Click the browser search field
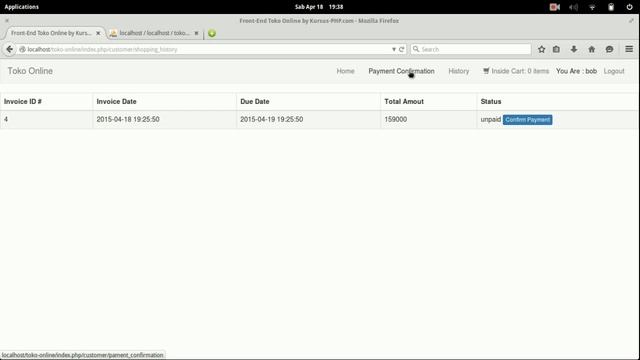 [x=471, y=49]
